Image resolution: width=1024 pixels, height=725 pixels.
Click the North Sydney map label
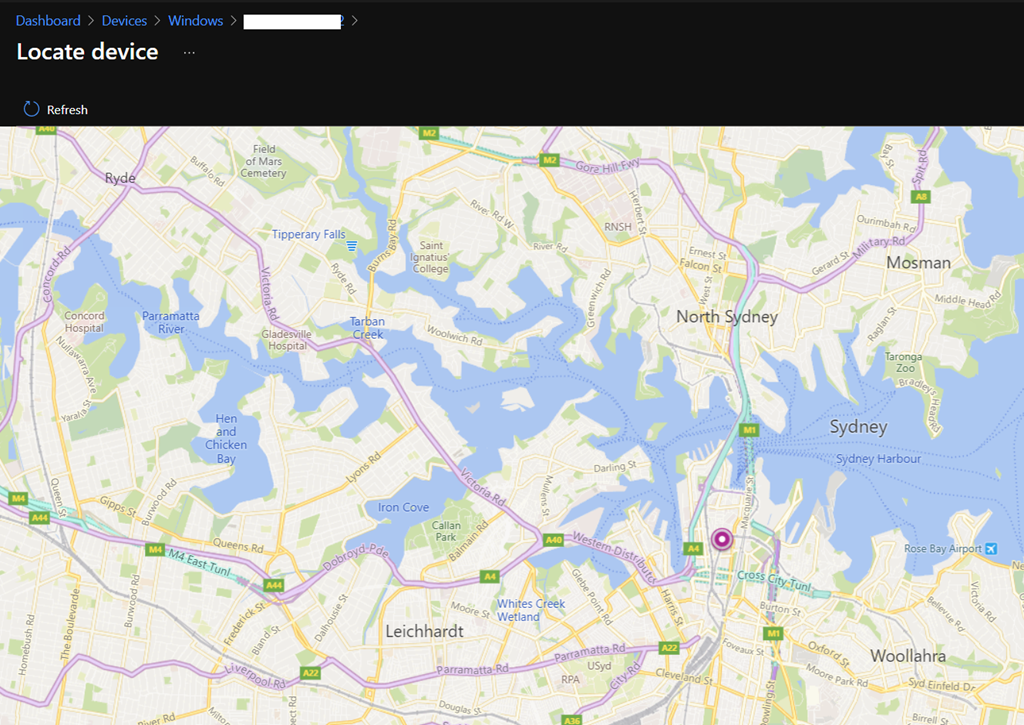click(727, 316)
